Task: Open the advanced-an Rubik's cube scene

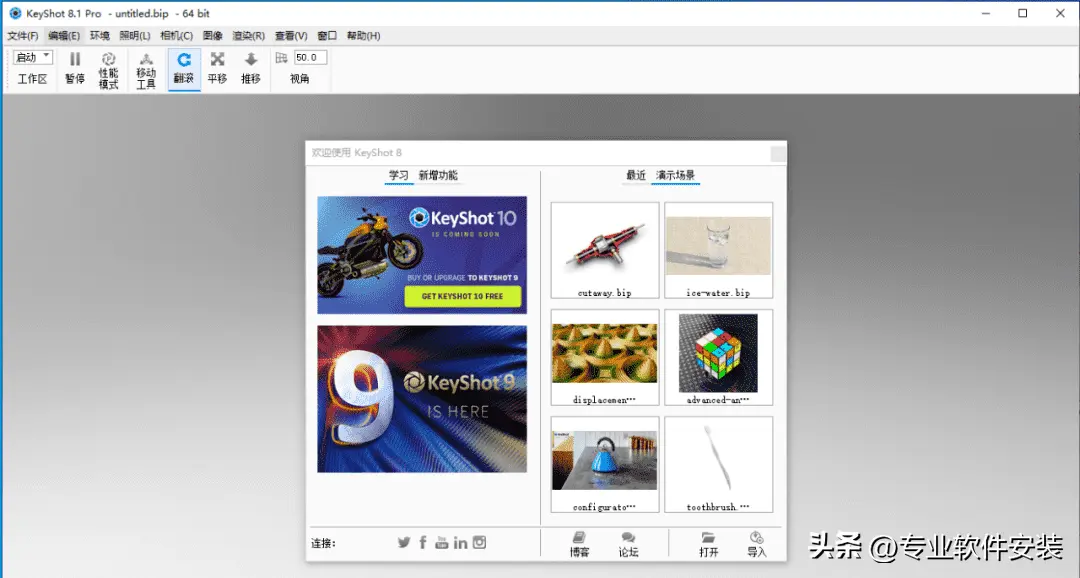Action: tap(718, 357)
